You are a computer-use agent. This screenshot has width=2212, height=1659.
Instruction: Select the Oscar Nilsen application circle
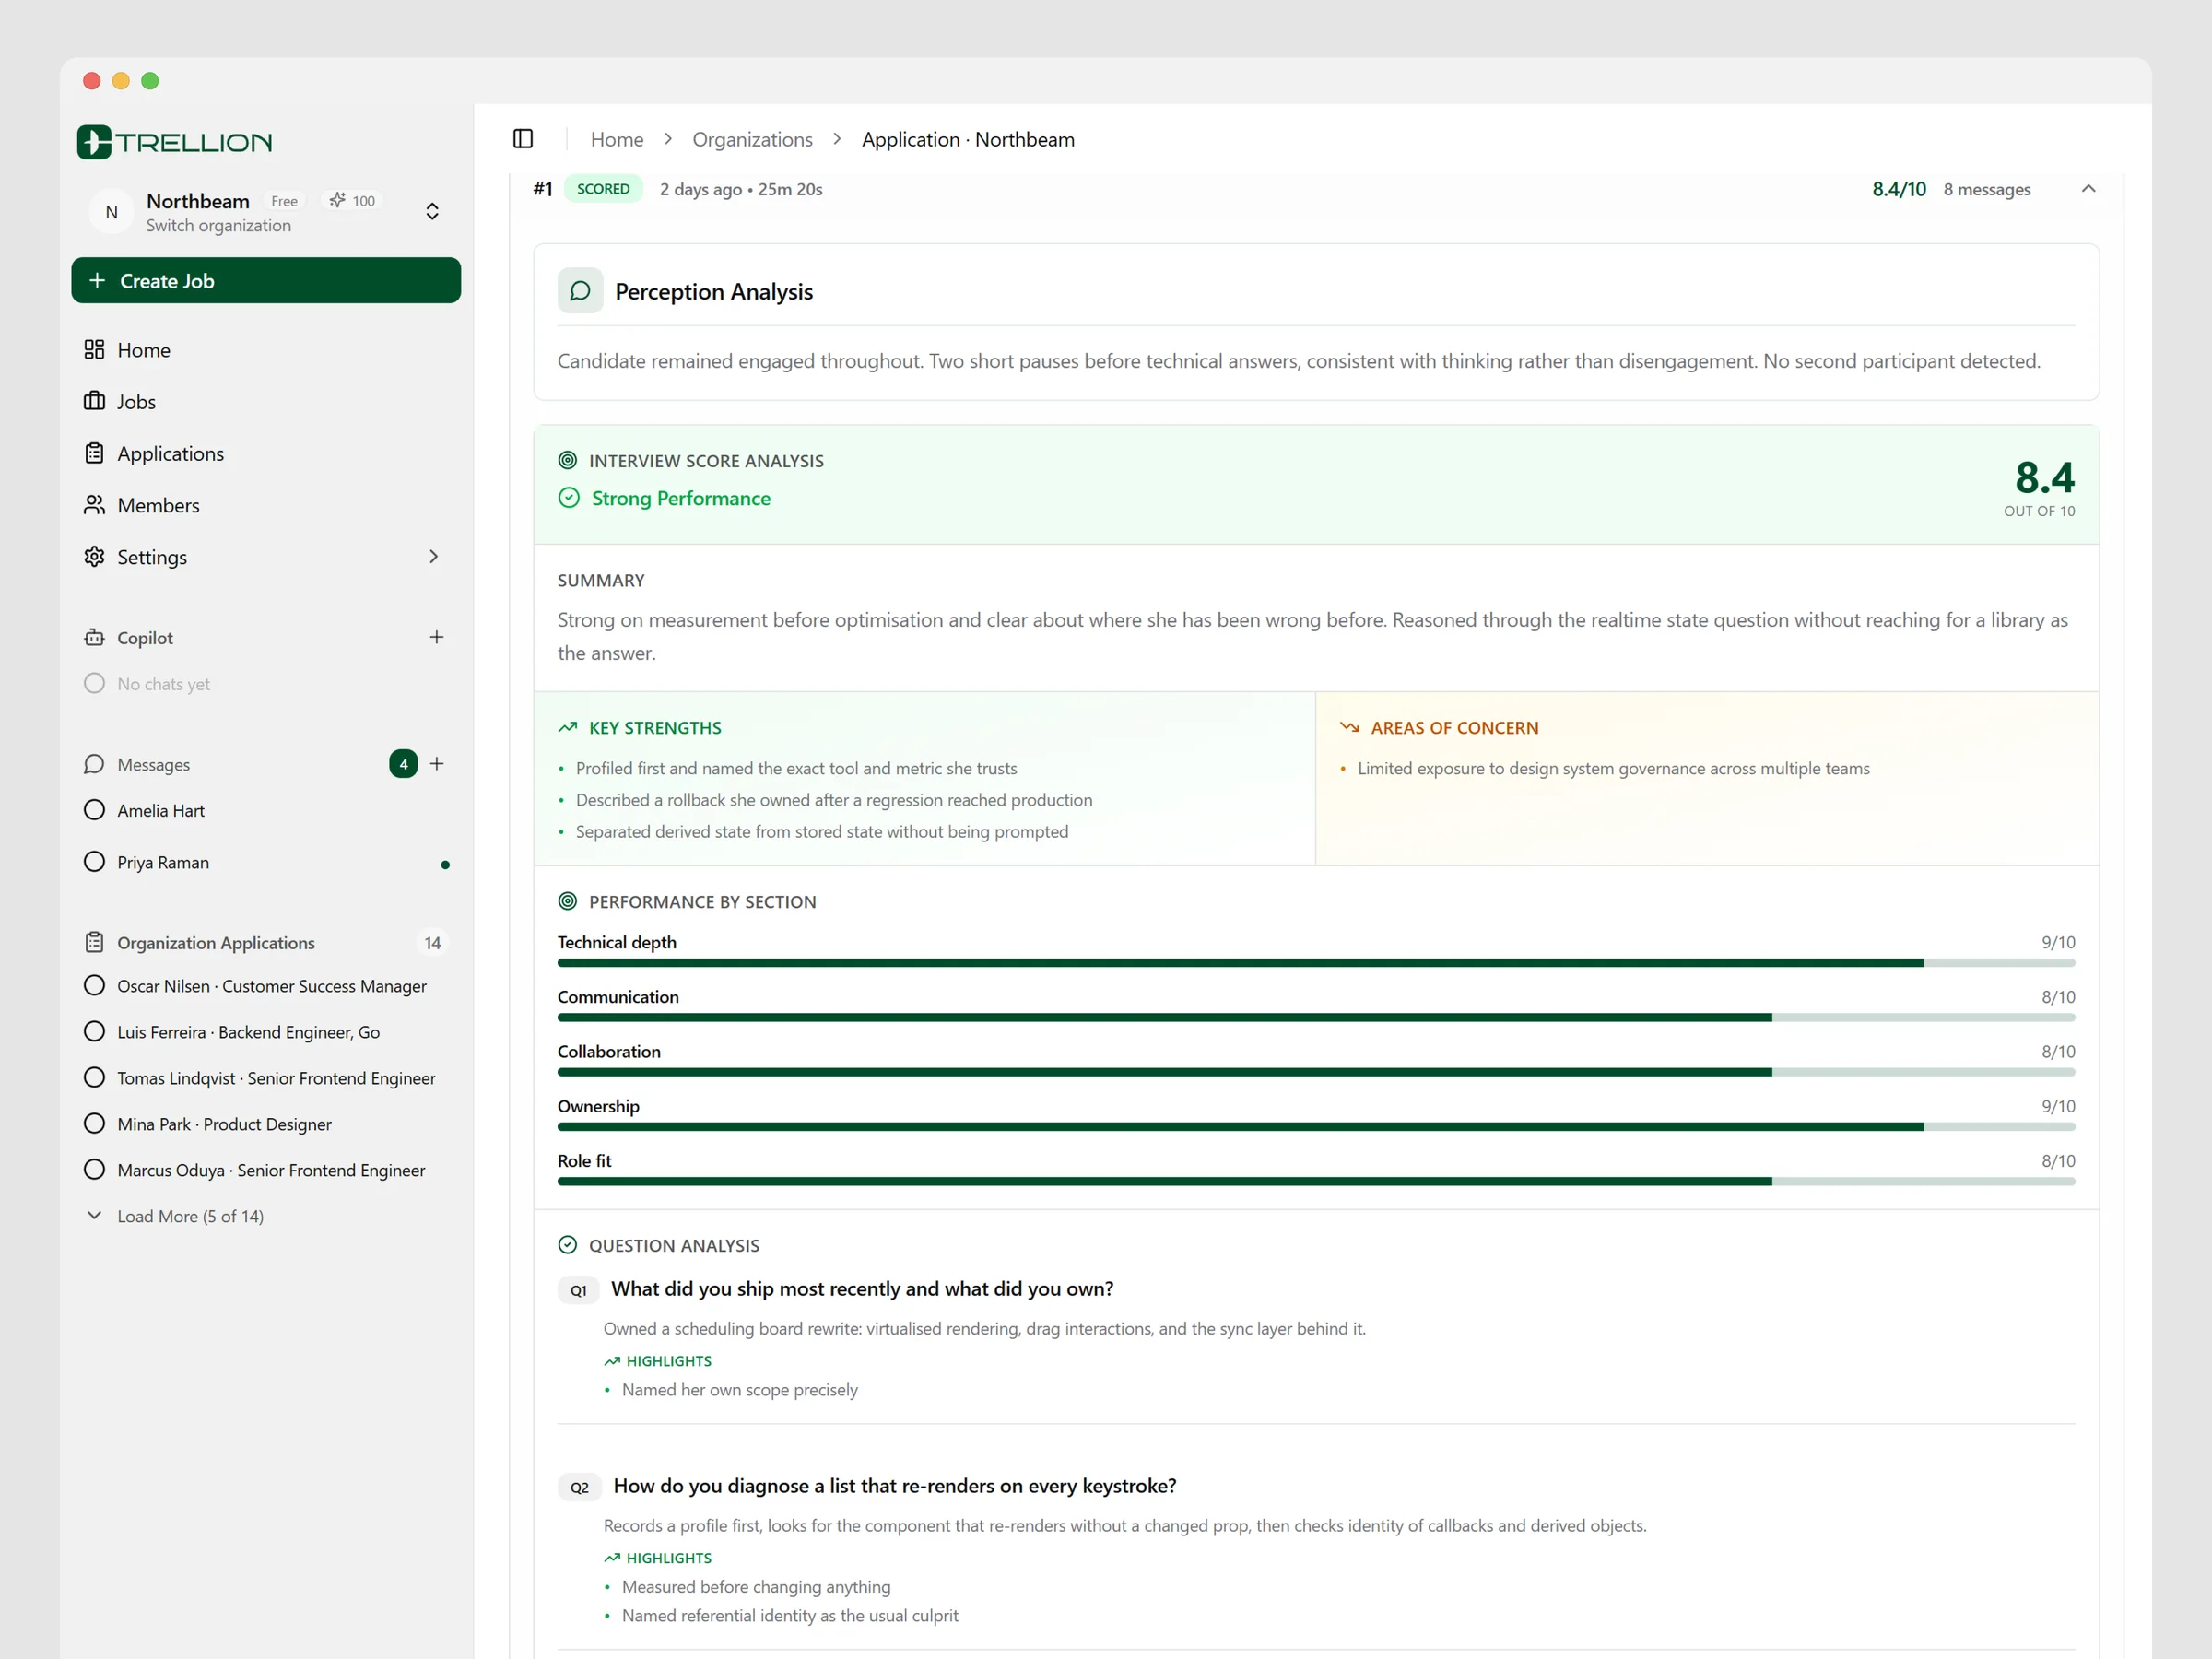click(x=94, y=986)
